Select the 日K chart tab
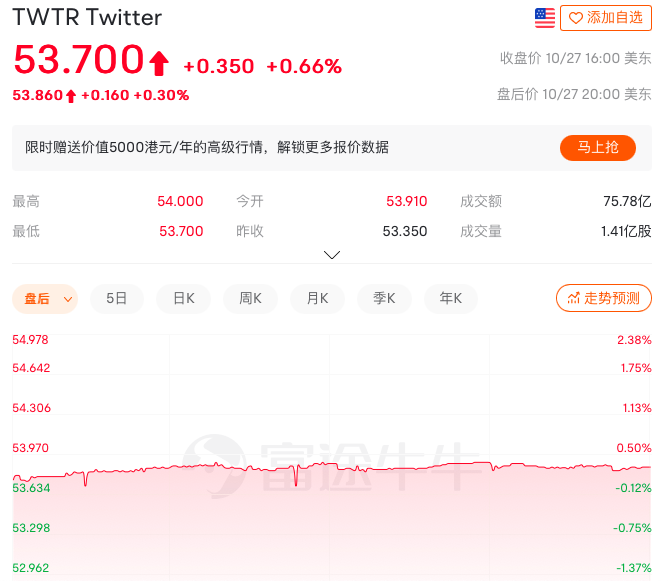670x581 pixels. tap(184, 298)
